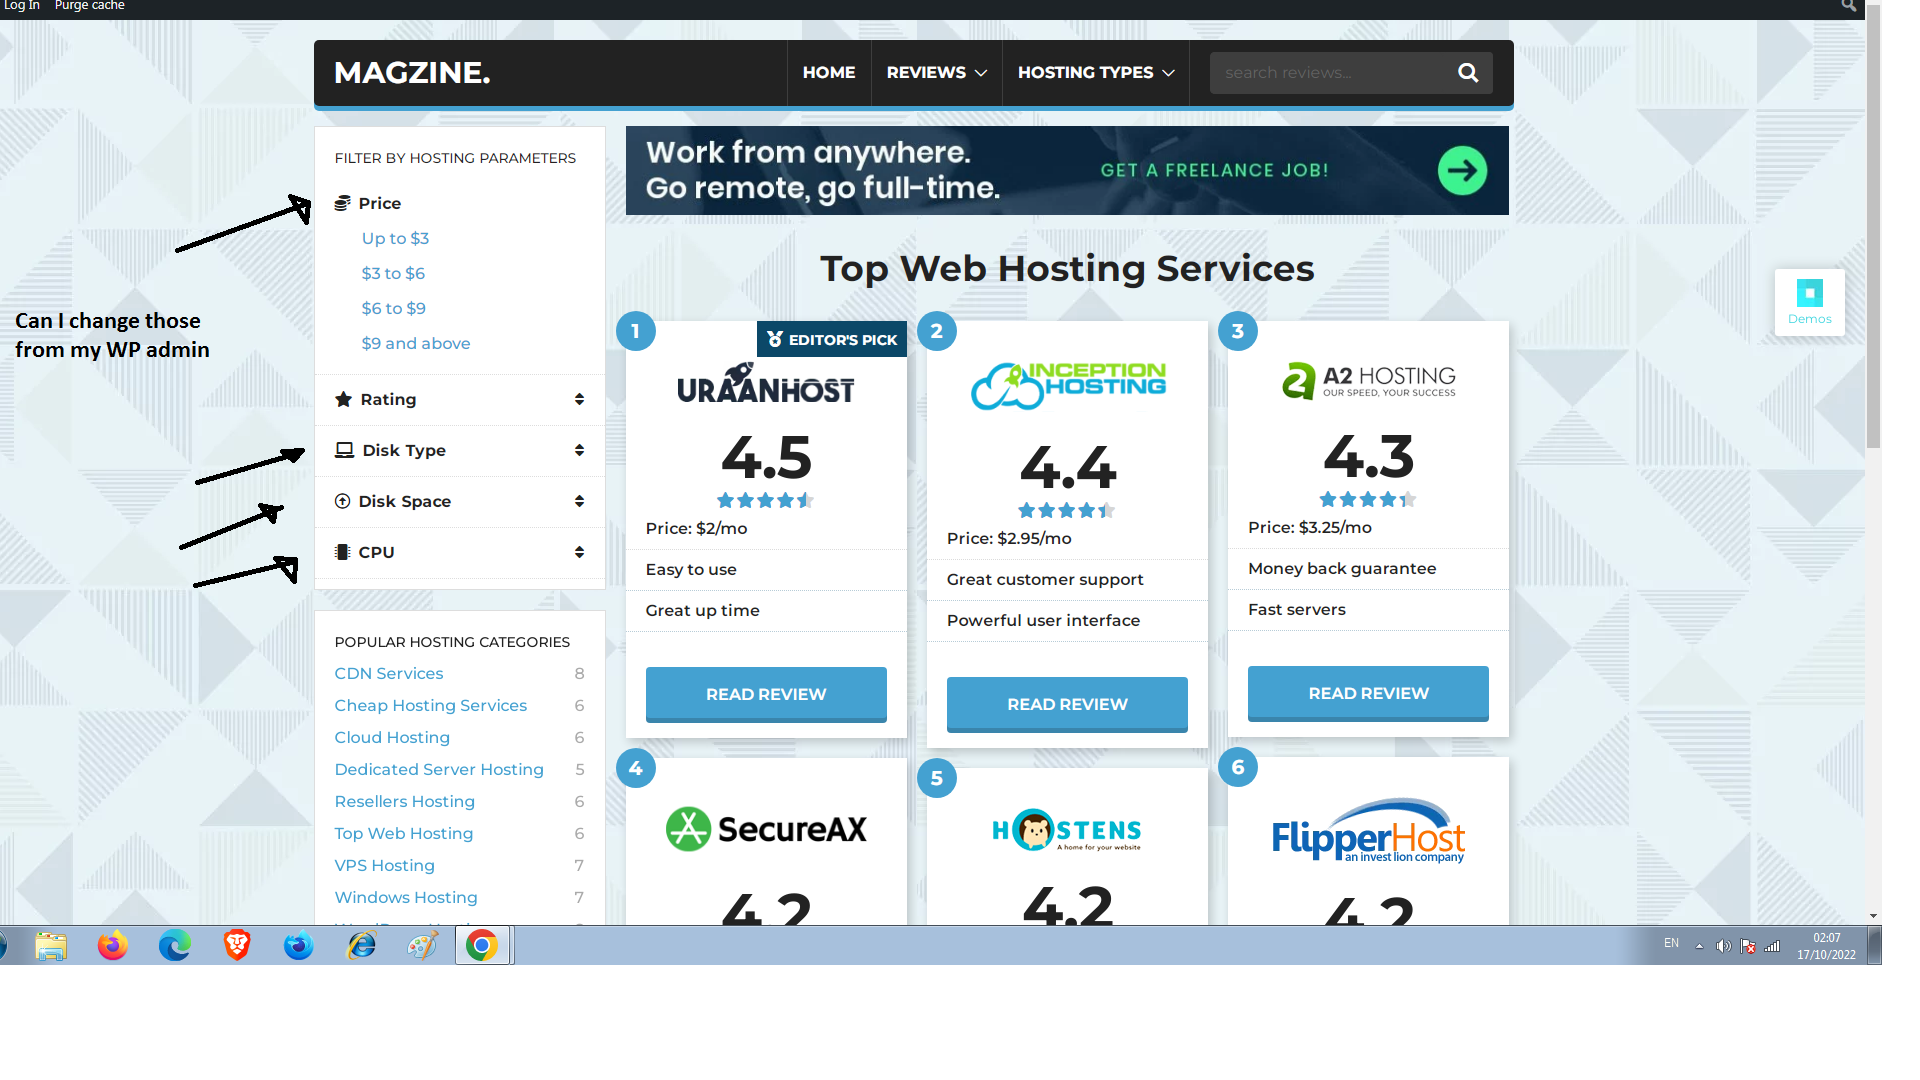This screenshot has height=1080, width=1920.
Task: Launch Firefox from the taskbar
Action: [113, 945]
